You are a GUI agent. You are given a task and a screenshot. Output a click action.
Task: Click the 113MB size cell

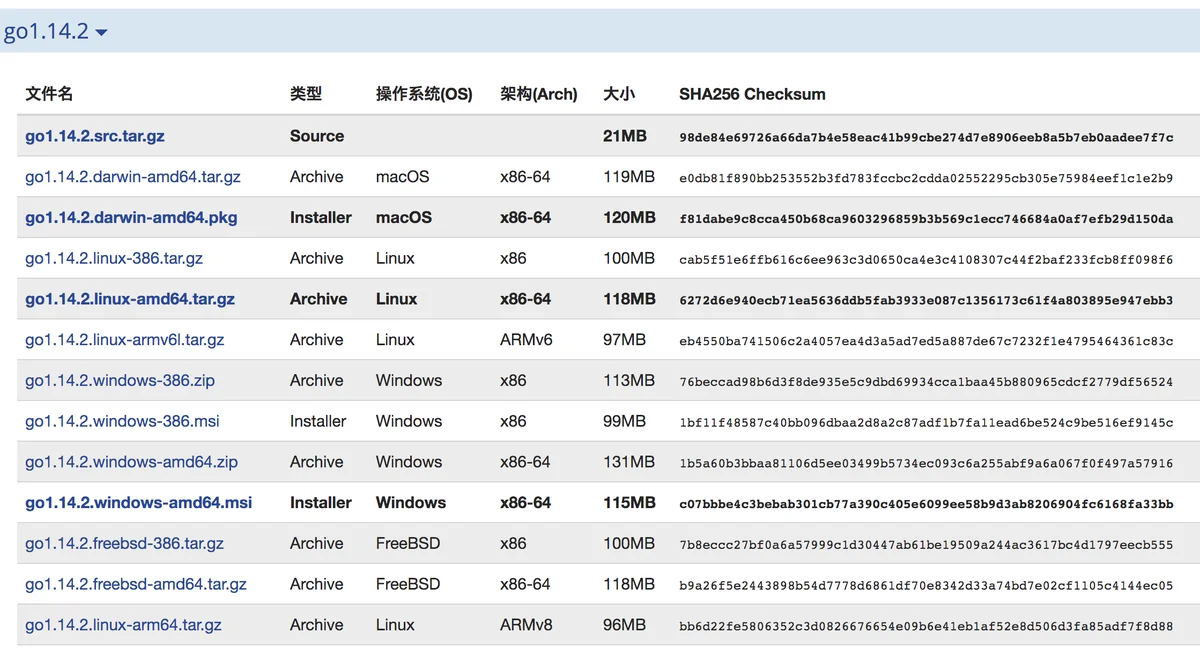tap(629, 381)
